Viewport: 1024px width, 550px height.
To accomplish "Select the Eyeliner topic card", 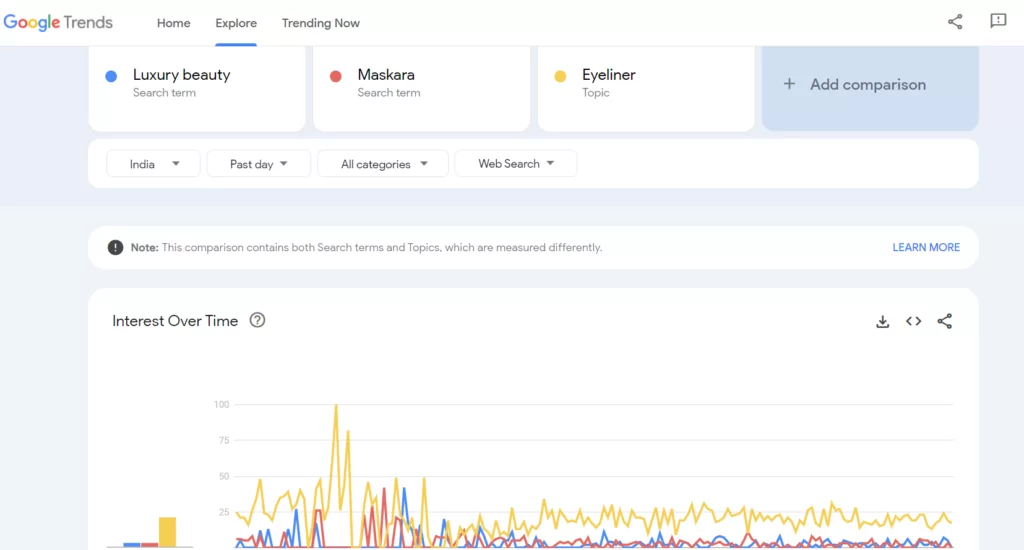I will click(646, 88).
